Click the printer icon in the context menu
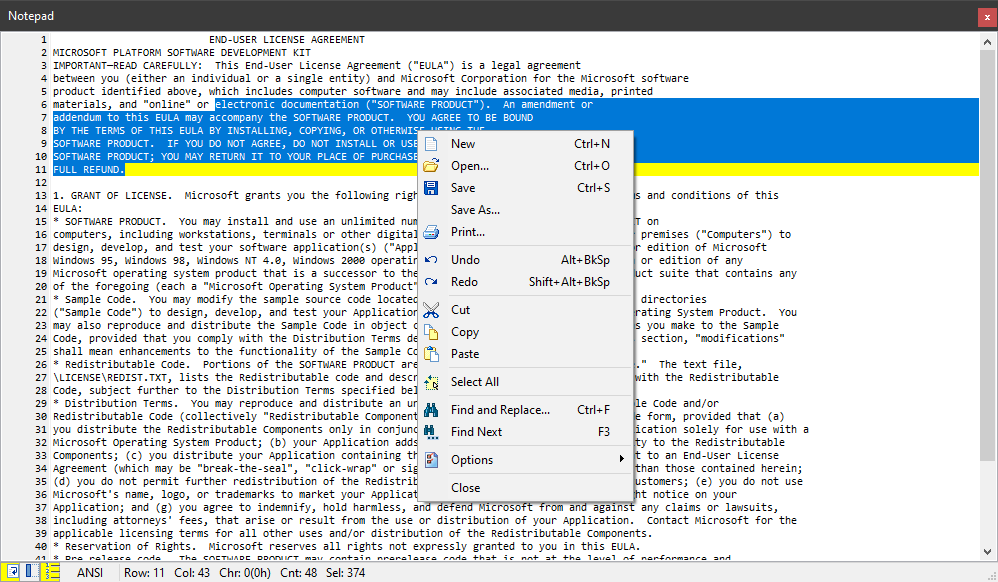The width and height of the screenshot is (998, 582). (x=431, y=232)
